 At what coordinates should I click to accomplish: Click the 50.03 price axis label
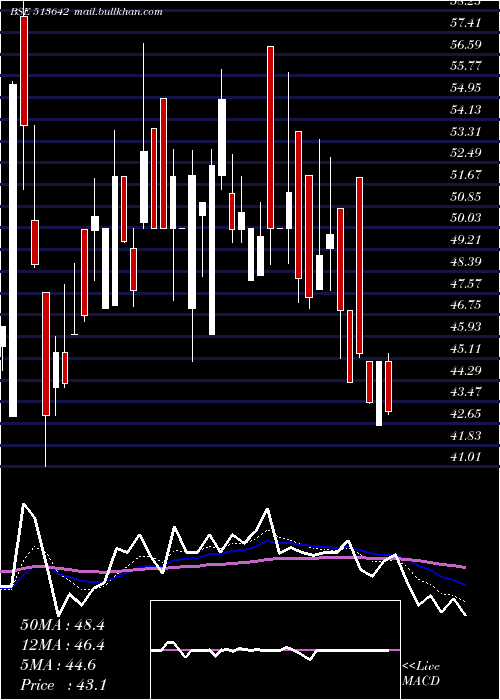[466, 217]
